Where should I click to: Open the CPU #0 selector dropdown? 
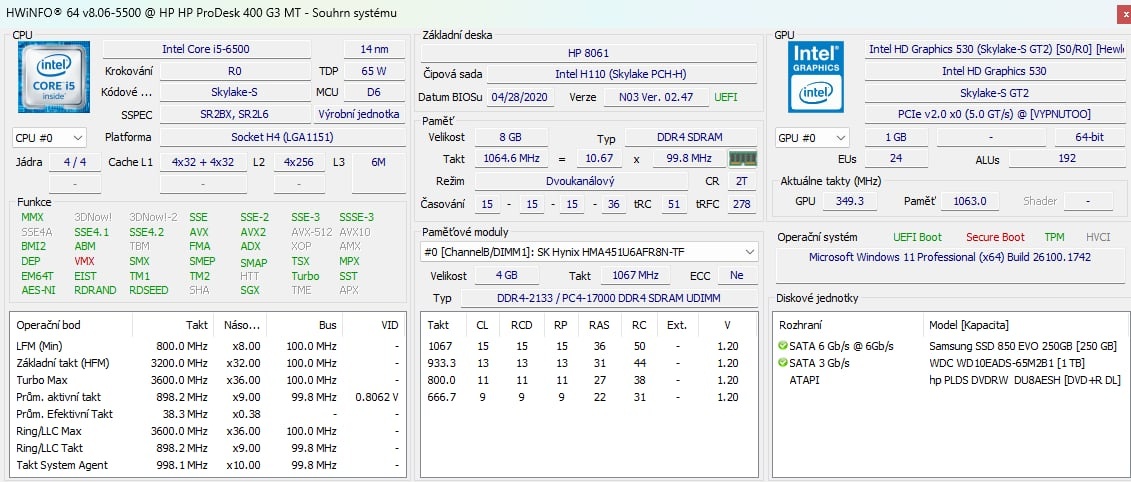click(49, 137)
